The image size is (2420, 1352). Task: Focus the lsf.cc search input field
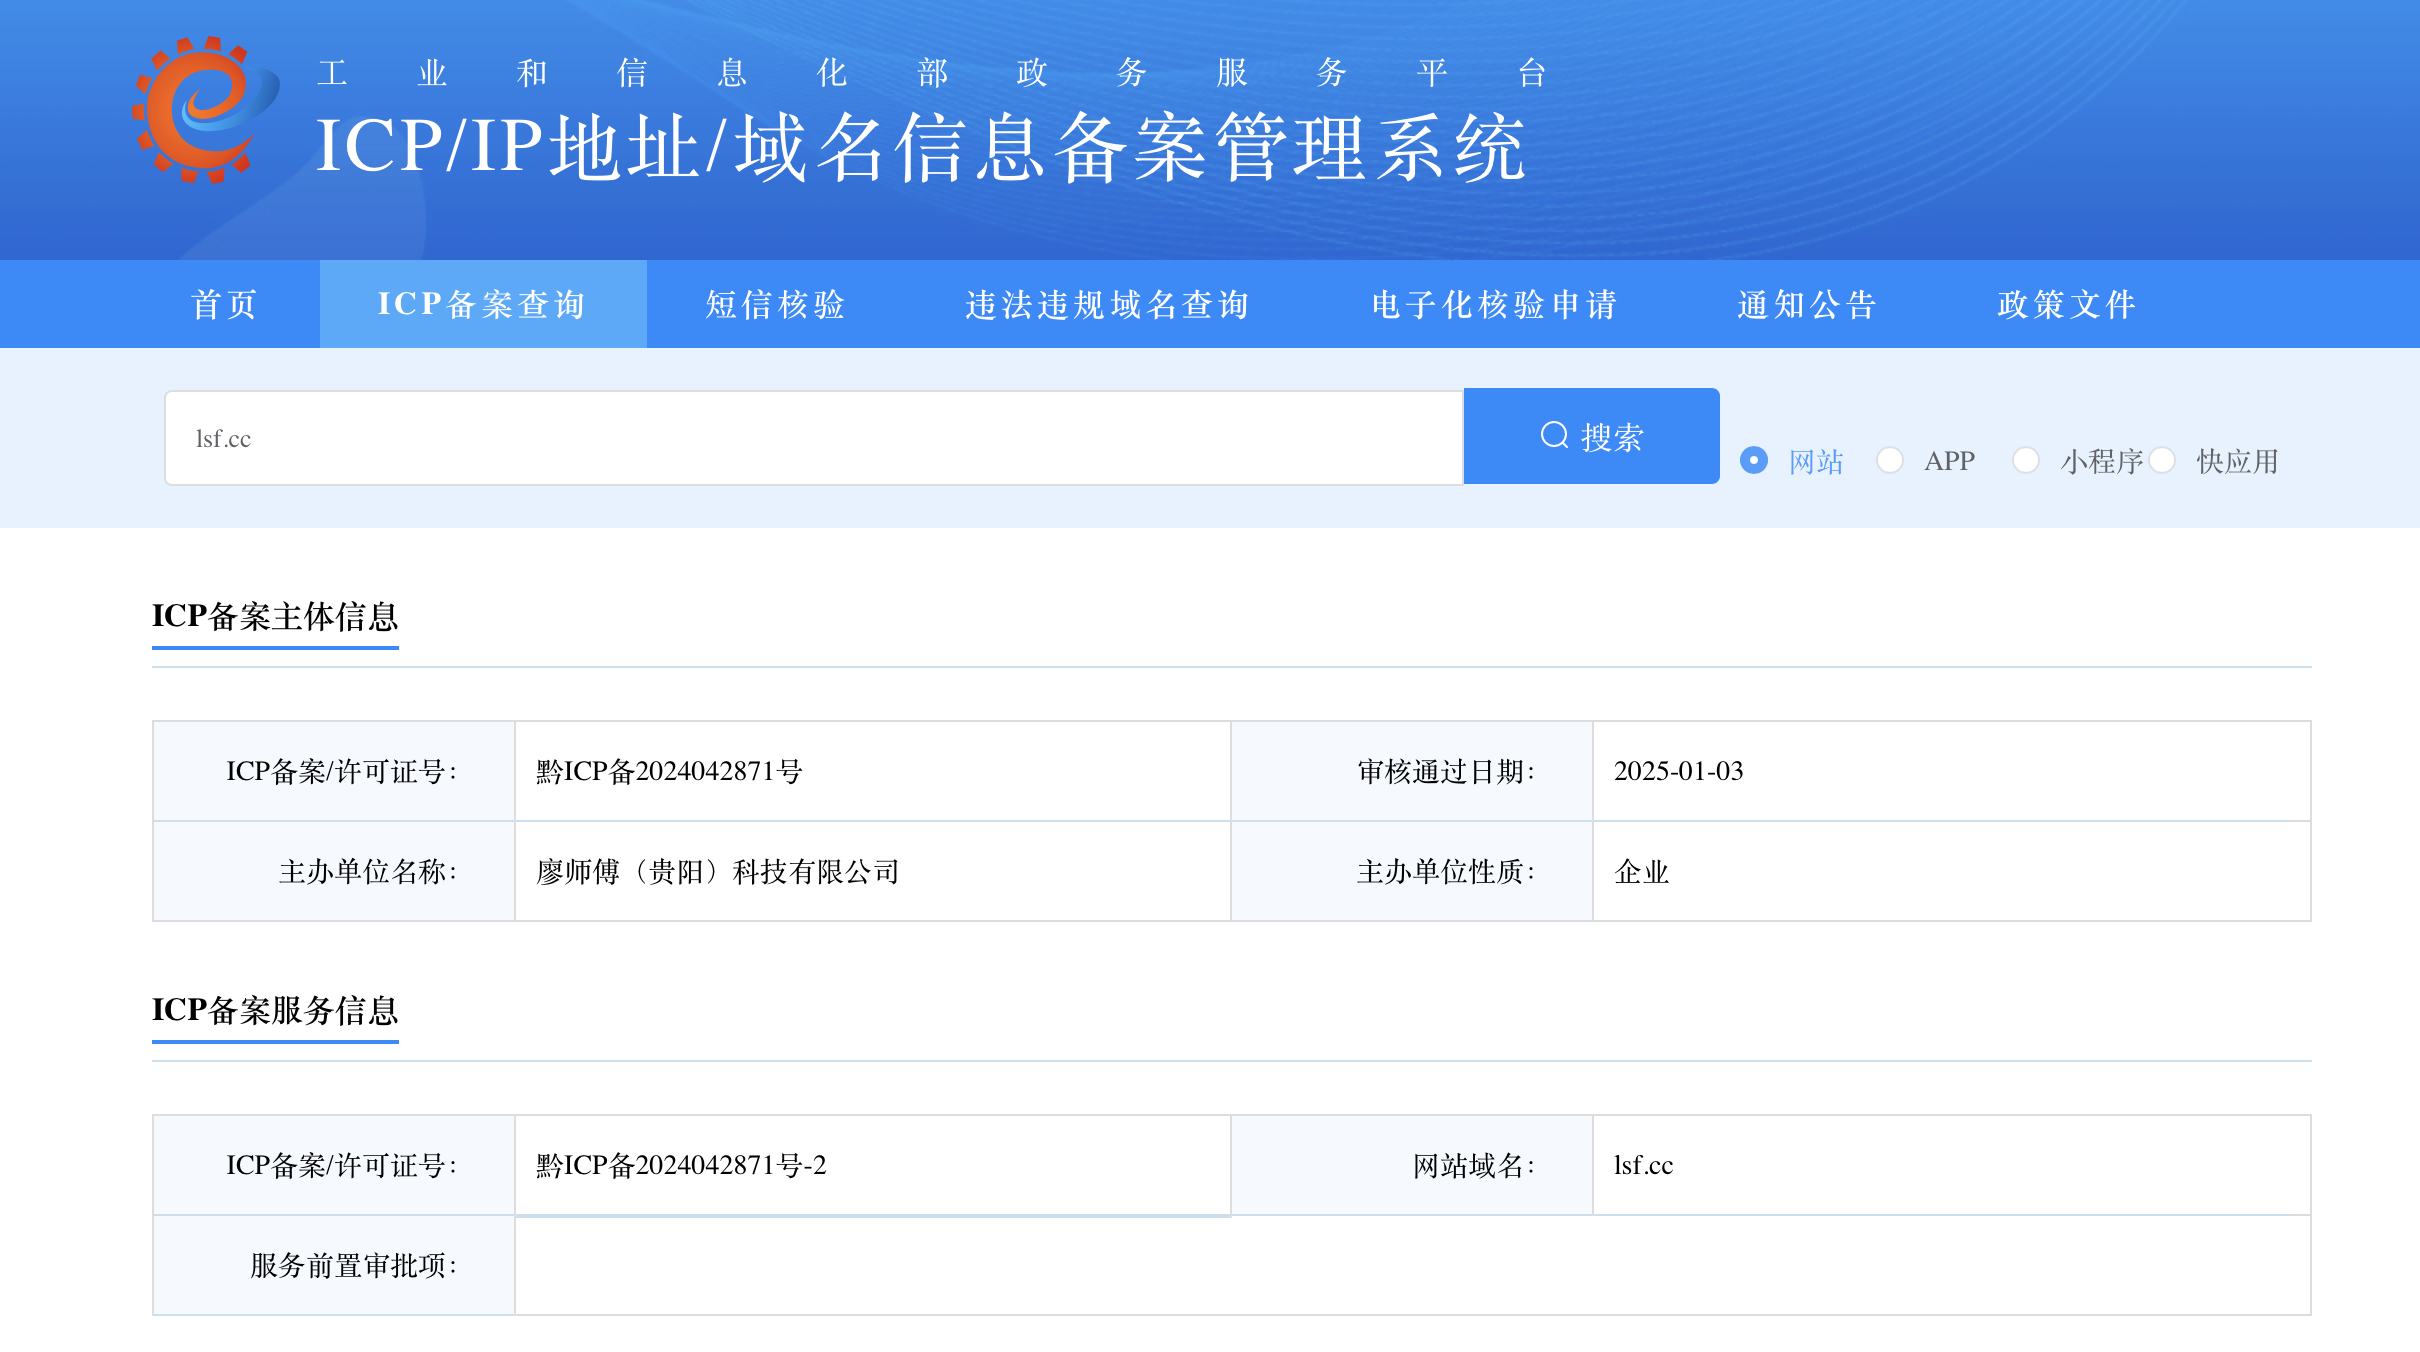pyautogui.click(x=812, y=438)
